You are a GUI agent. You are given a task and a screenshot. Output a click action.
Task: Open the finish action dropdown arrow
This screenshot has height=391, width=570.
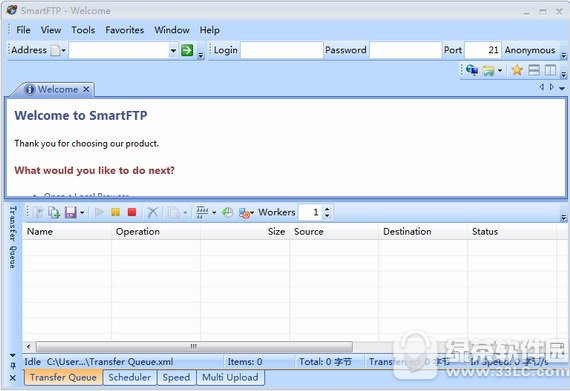252,213
